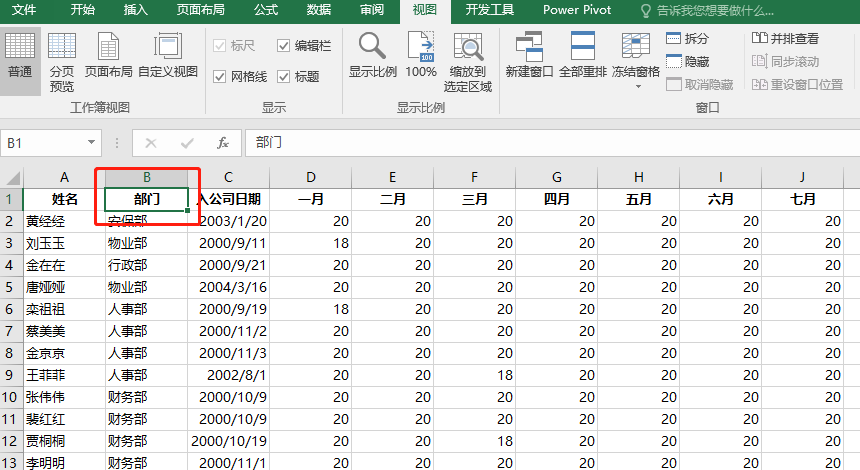This screenshot has width=860, height=470.
Task: Select name cell 贾桐桐
Action: click(64, 441)
